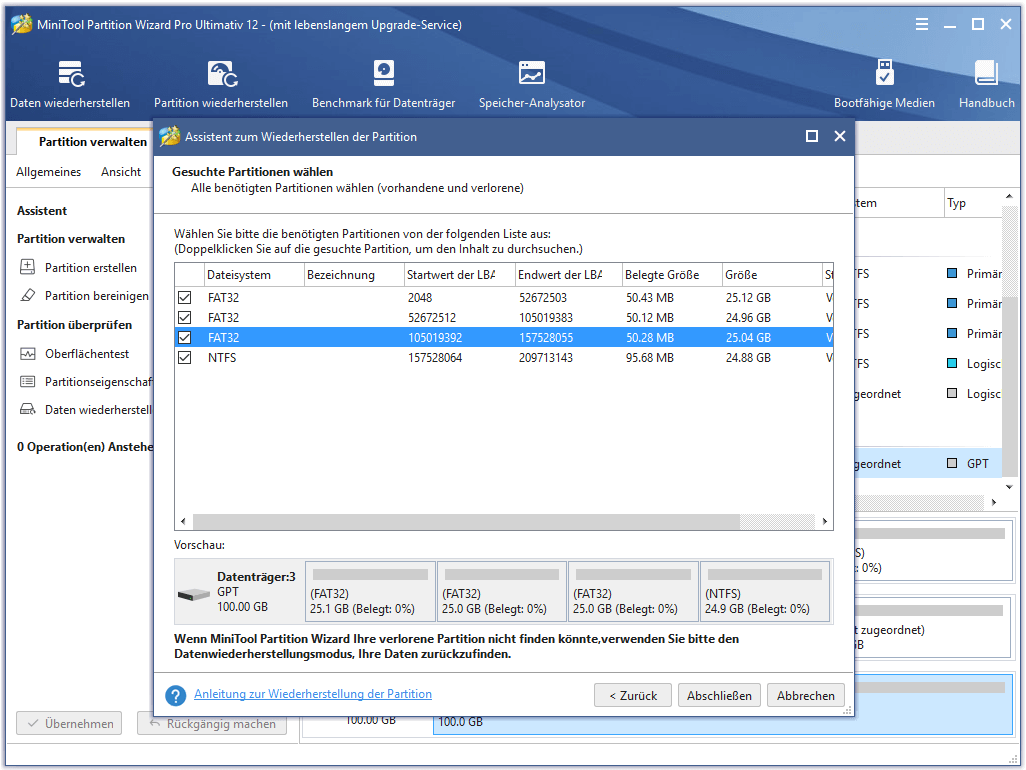The width and height of the screenshot is (1026, 770).
Task: Go back with the Zurück button
Action: (x=632, y=694)
